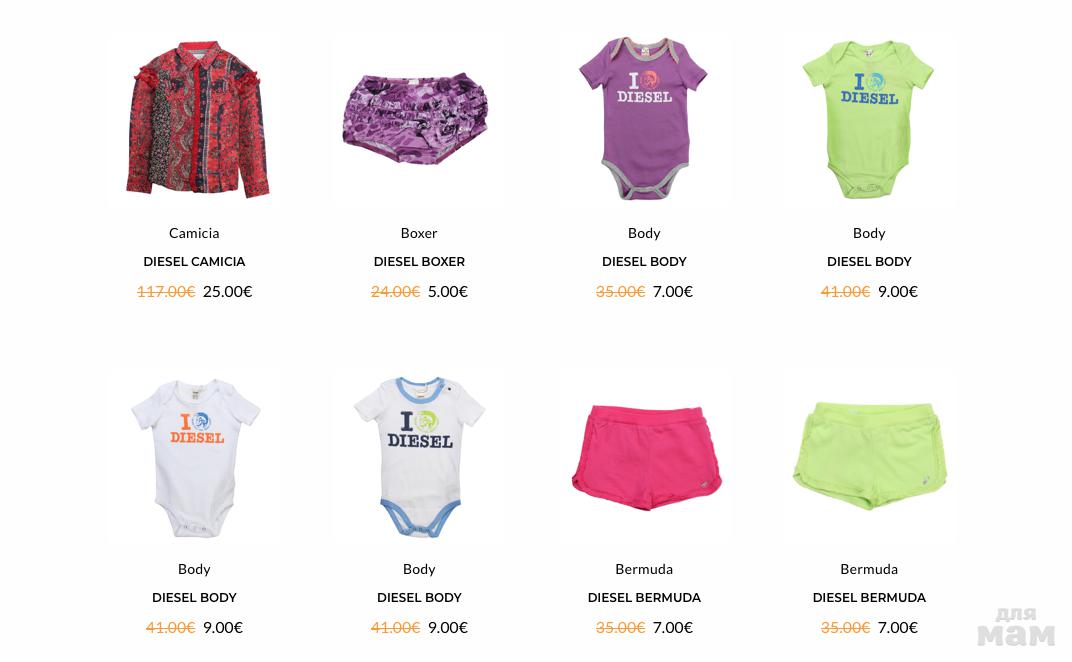
Task: Open white body with blue trim image
Action: pyautogui.click(x=419, y=457)
